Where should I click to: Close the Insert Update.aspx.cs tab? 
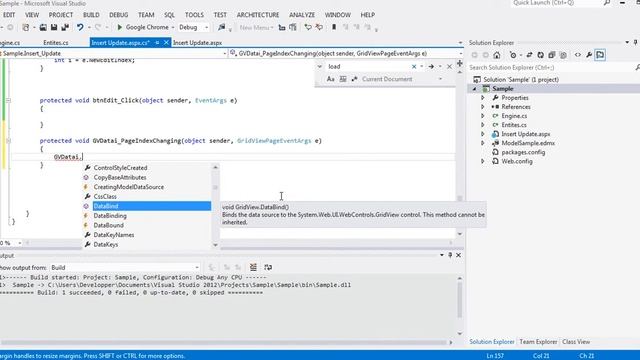click(x=166, y=42)
